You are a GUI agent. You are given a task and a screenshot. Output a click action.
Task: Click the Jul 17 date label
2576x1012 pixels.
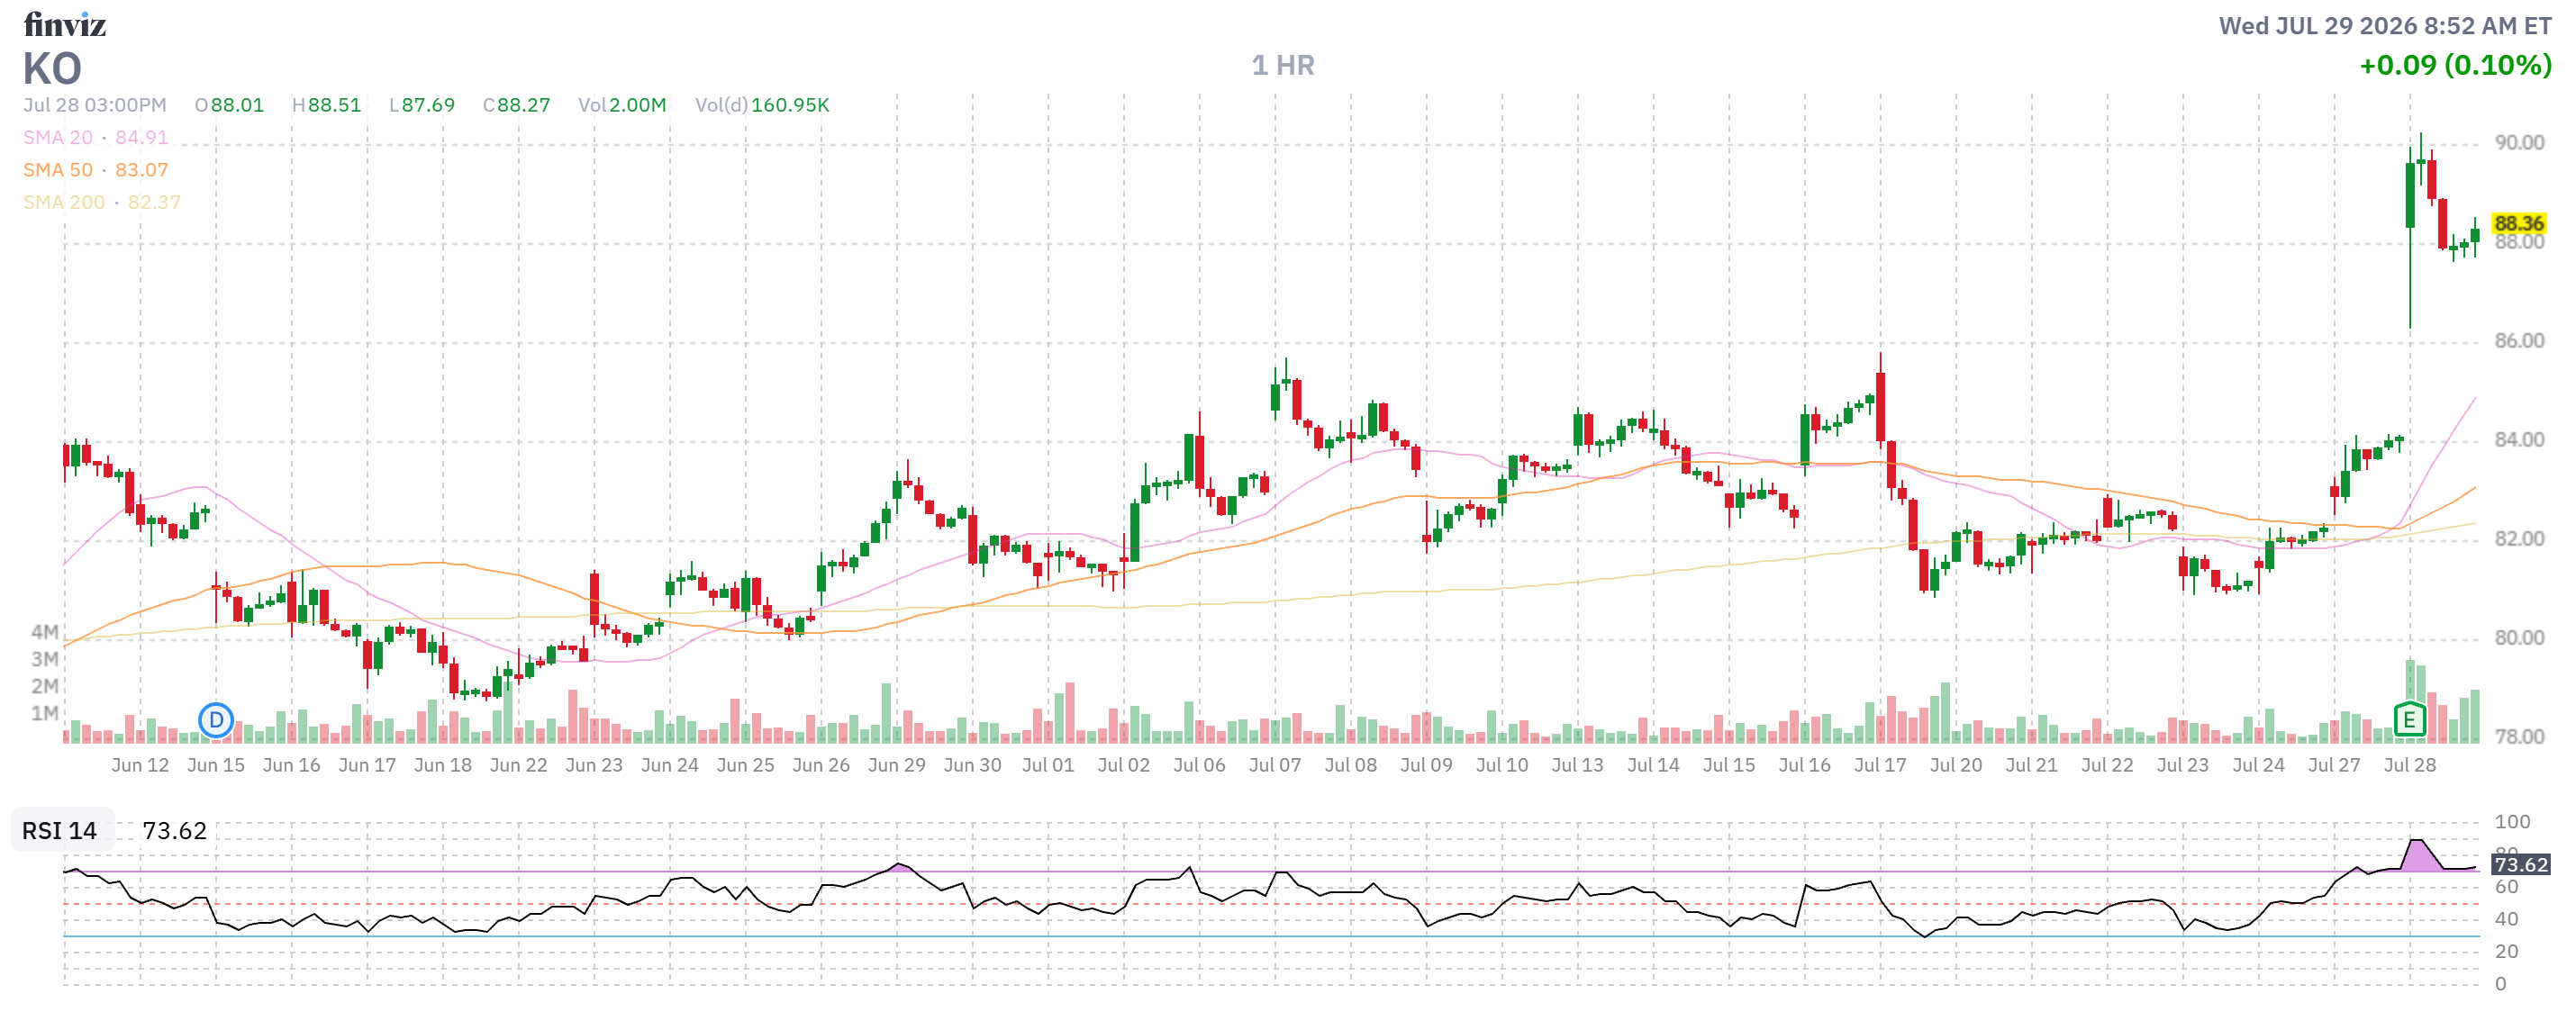[1880, 765]
